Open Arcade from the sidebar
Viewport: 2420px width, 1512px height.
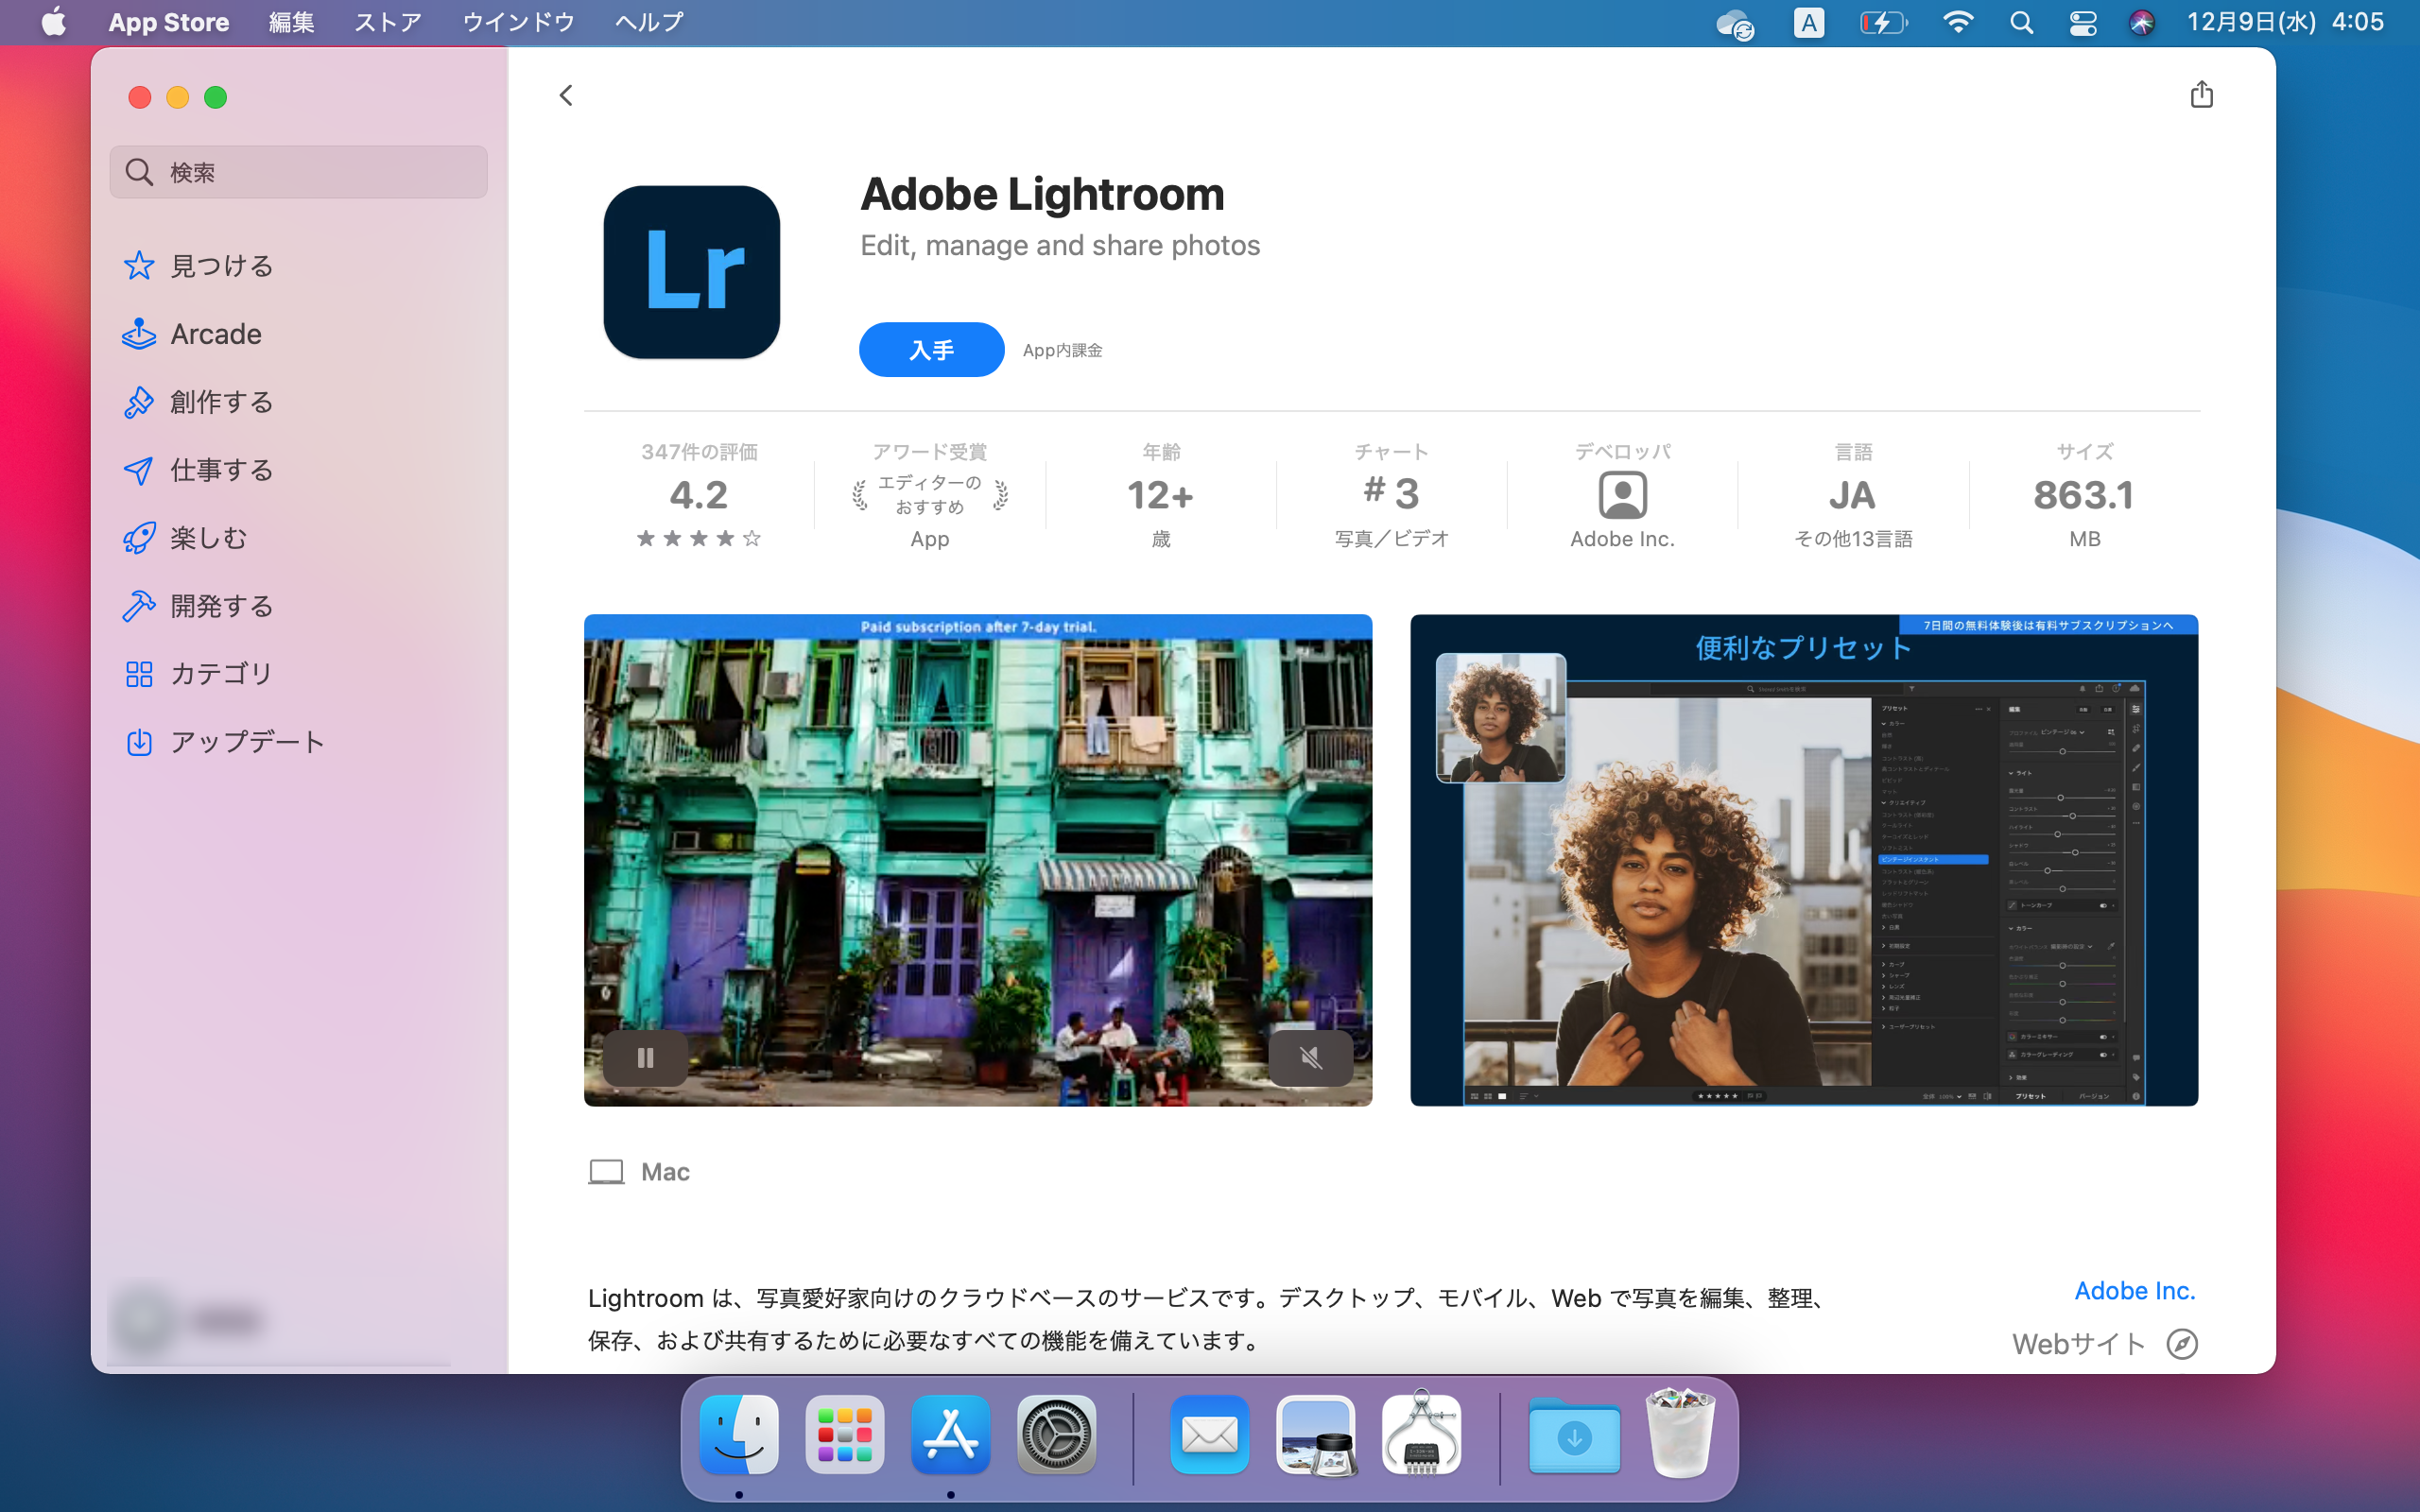[215, 333]
